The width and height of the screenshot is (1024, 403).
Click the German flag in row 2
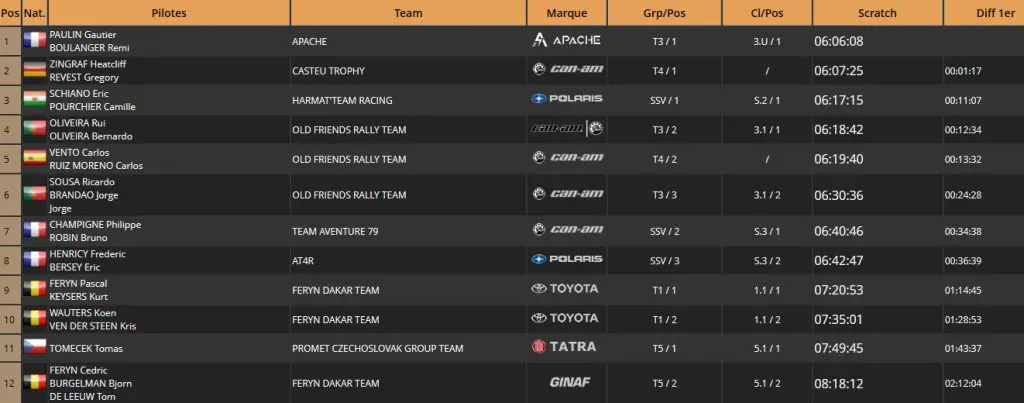34,70
